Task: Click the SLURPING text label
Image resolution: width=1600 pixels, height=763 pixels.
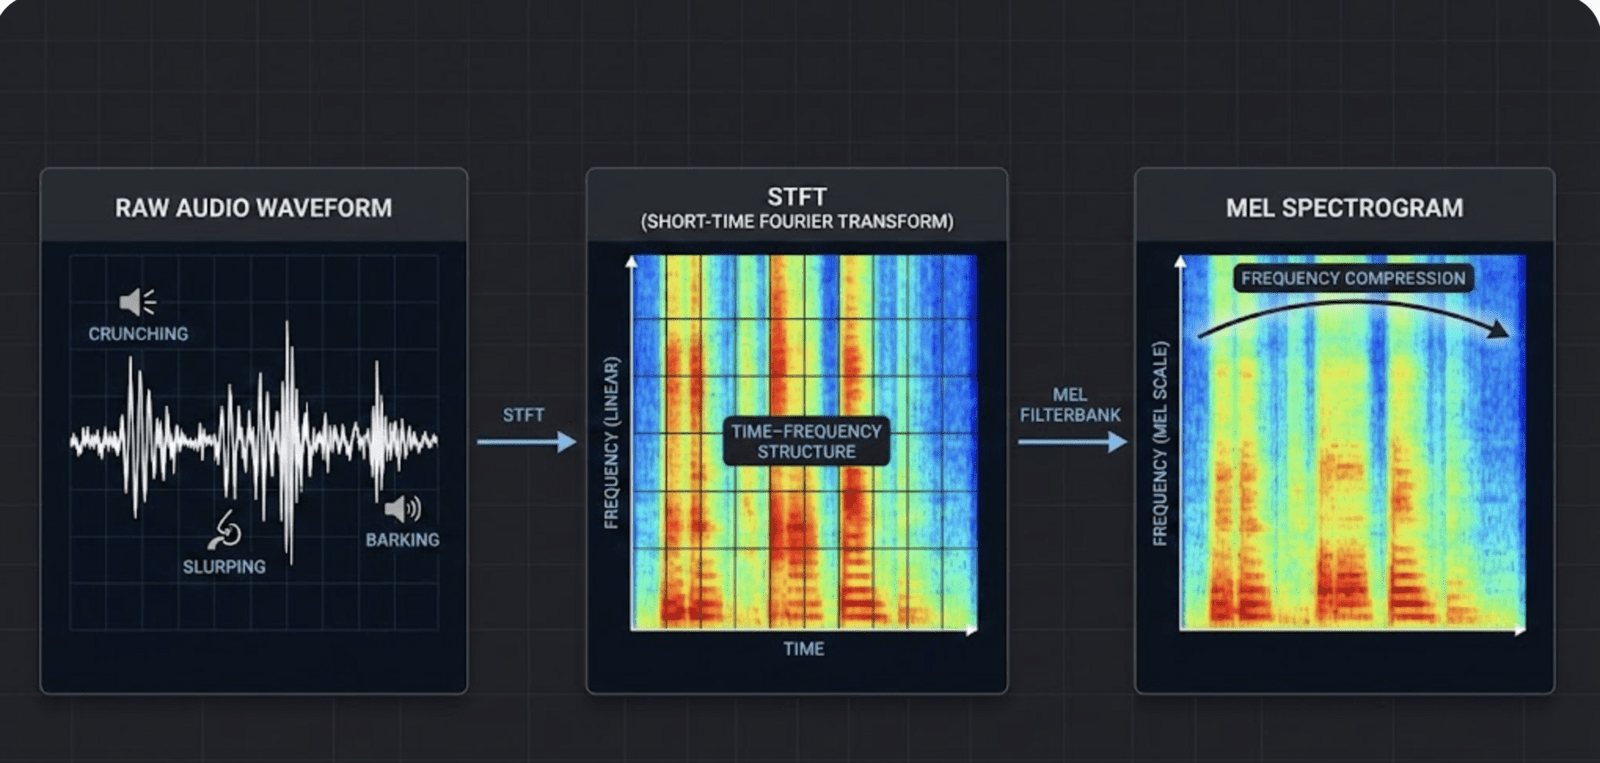Action: (x=224, y=567)
